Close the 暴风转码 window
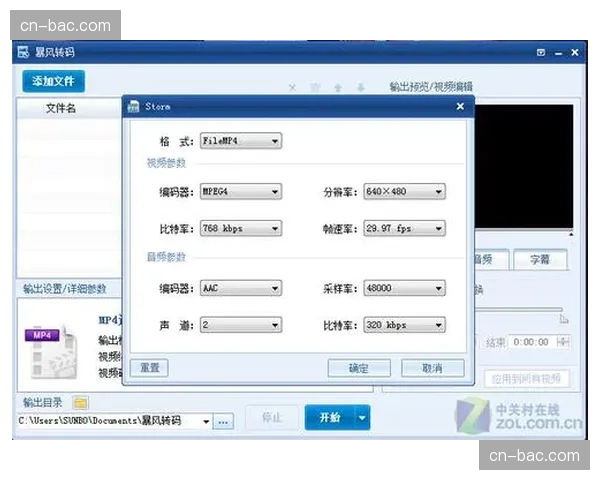The width and height of the screenshot is (600, 480). coord(575,52)
